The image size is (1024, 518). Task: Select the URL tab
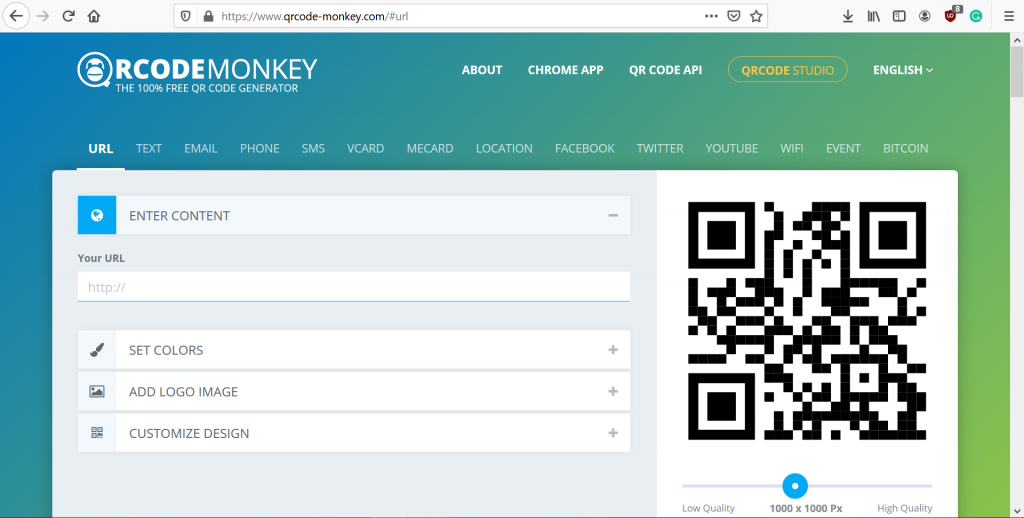[101, 149]
